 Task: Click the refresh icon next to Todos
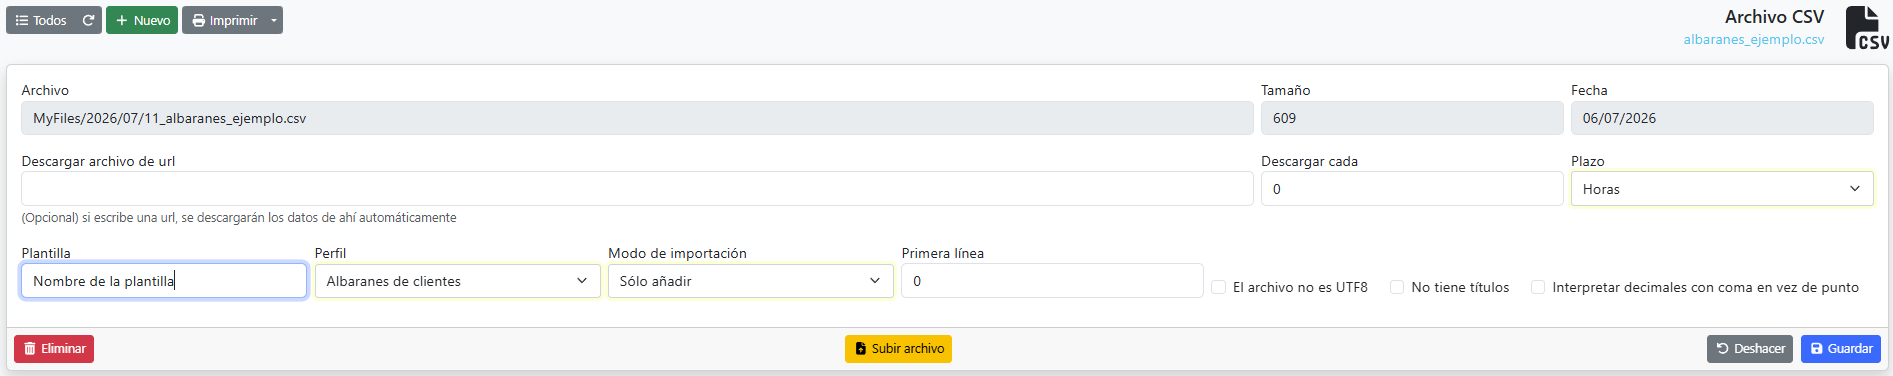pyautogui.click(x=88, y=20)
